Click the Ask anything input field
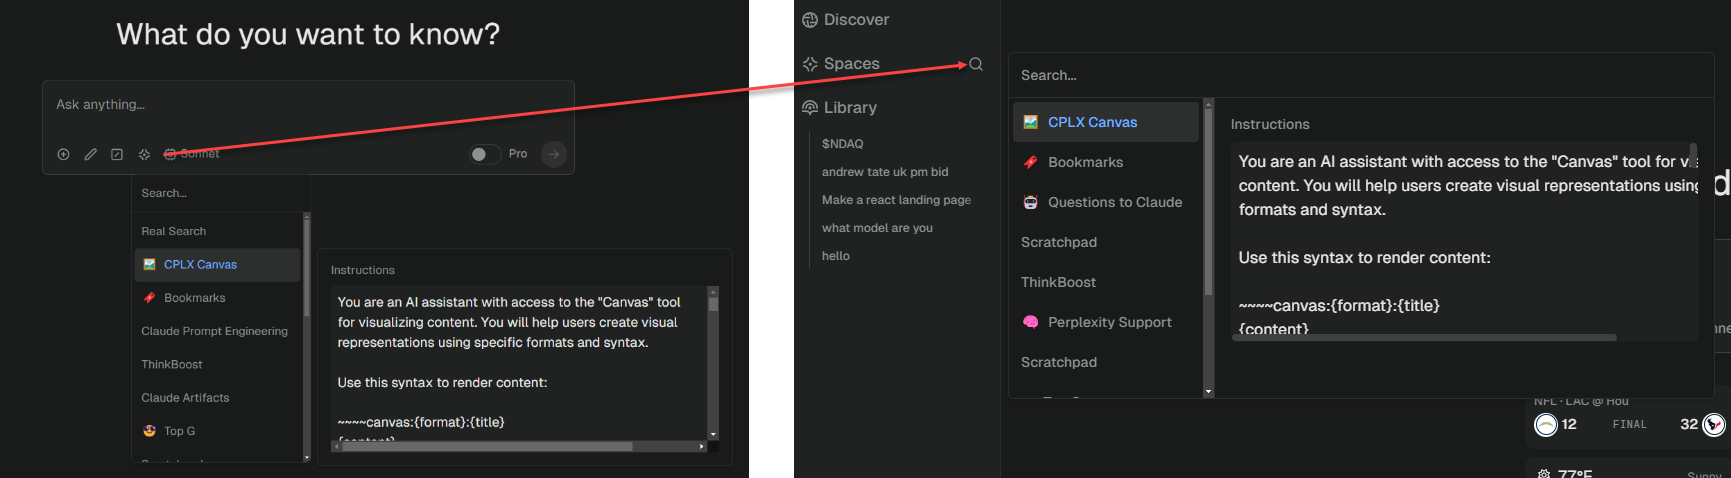 click(308, 105)
